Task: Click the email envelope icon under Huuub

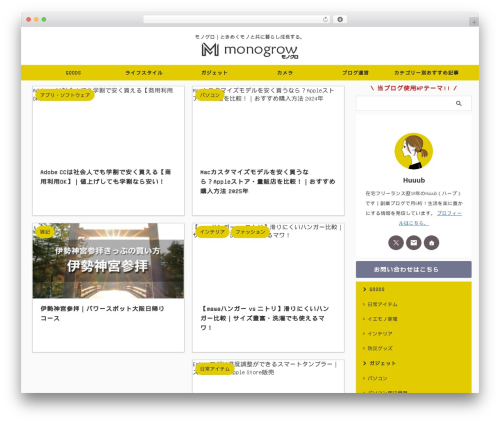Action: (x=414, y=243)
